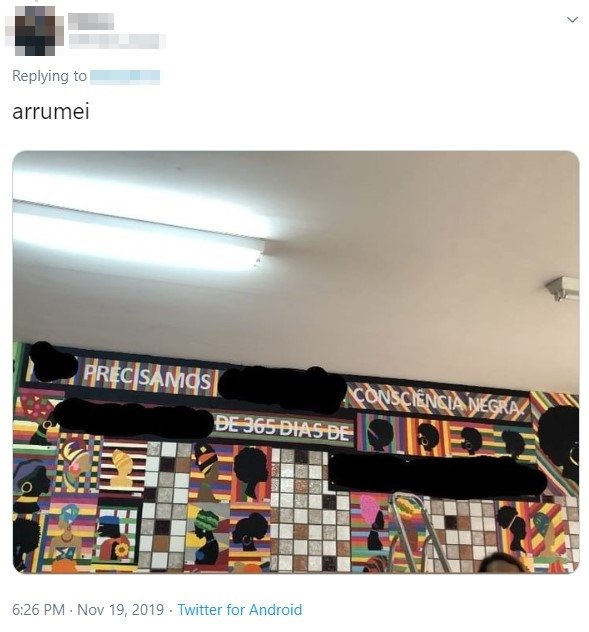This screenshot has width=589, height=632.
Task: Click the 'Replying to' label
Action: pos(49,76)
